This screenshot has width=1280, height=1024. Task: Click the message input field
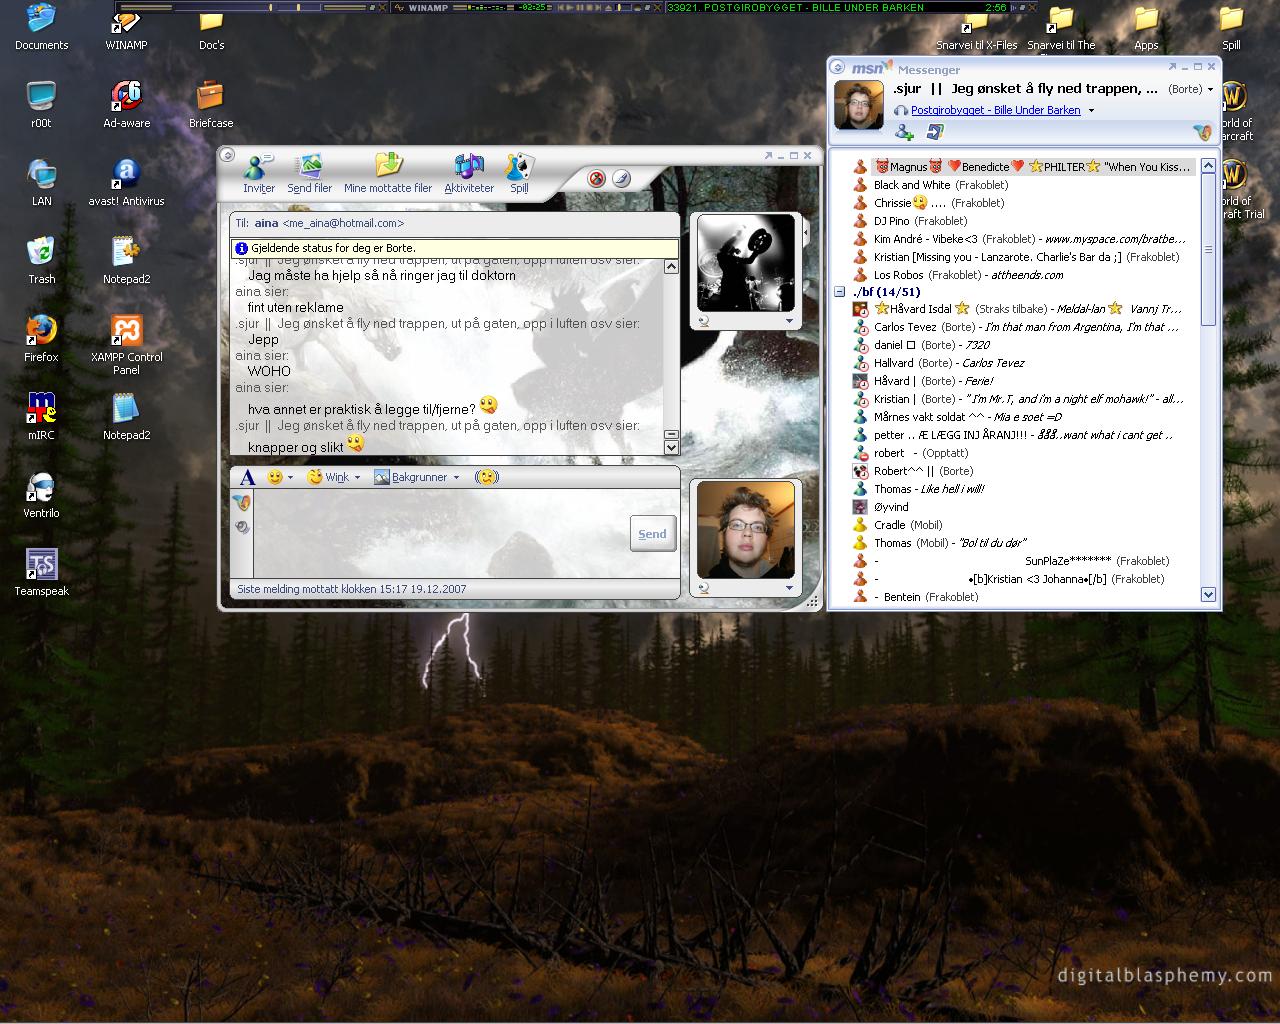440,533
